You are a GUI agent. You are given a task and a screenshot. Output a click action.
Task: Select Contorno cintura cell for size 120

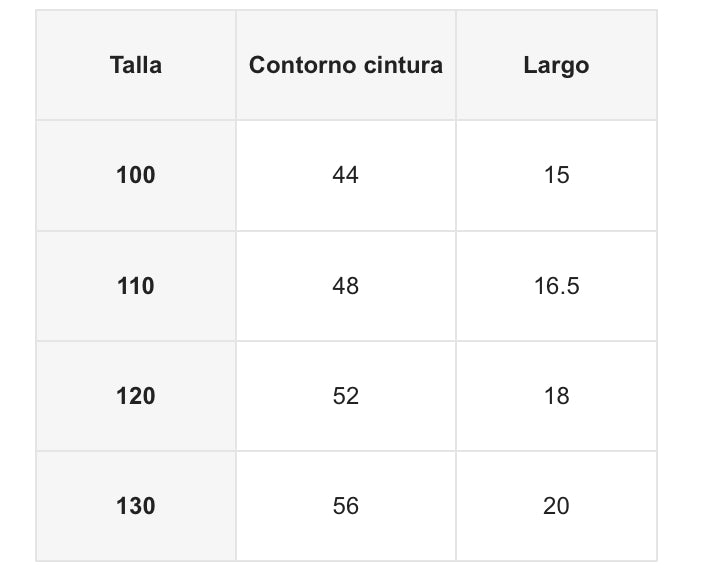[346, 396]
